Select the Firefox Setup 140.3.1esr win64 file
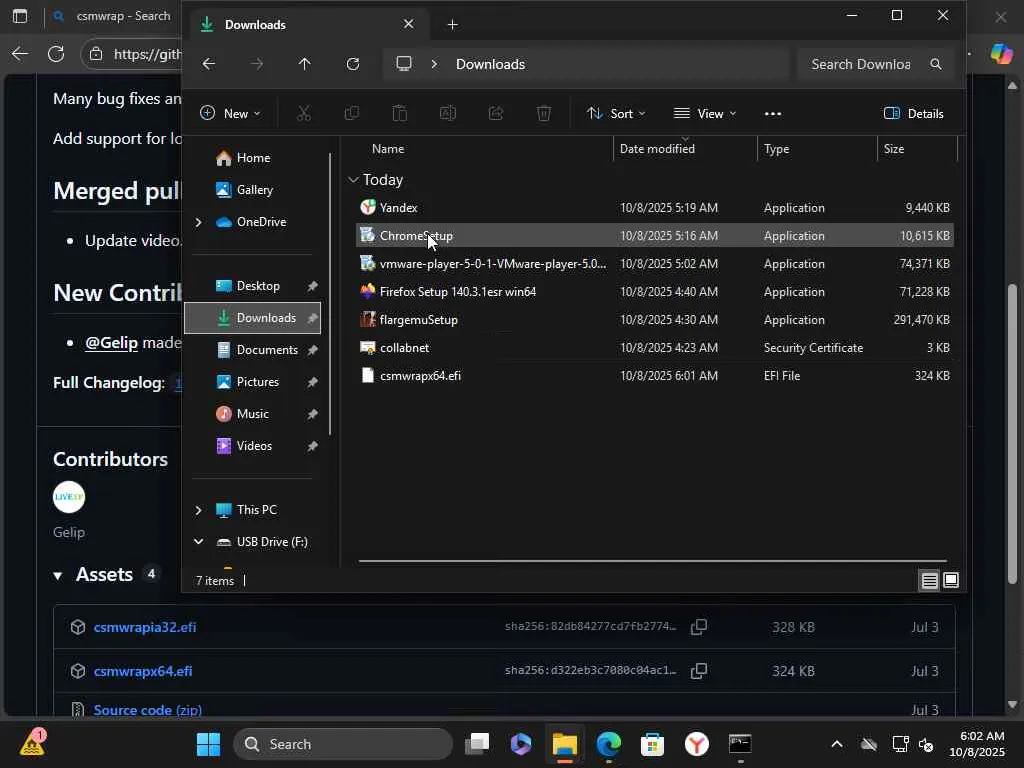The image size is (1024, 768). pyautogui.click(x=654, y=292)
